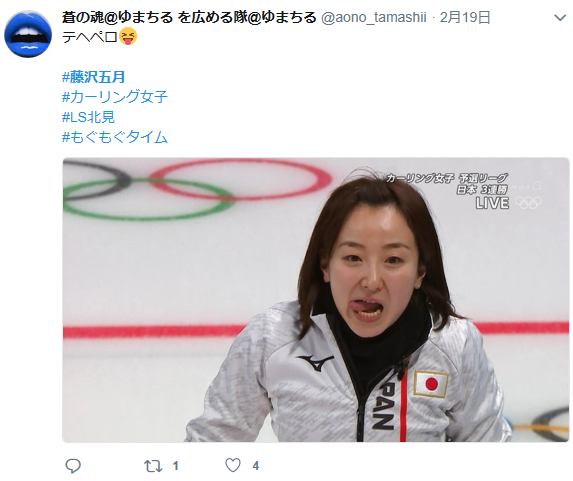
Task: Click the Olympic rings in the photo
Action: coord(197,189)
